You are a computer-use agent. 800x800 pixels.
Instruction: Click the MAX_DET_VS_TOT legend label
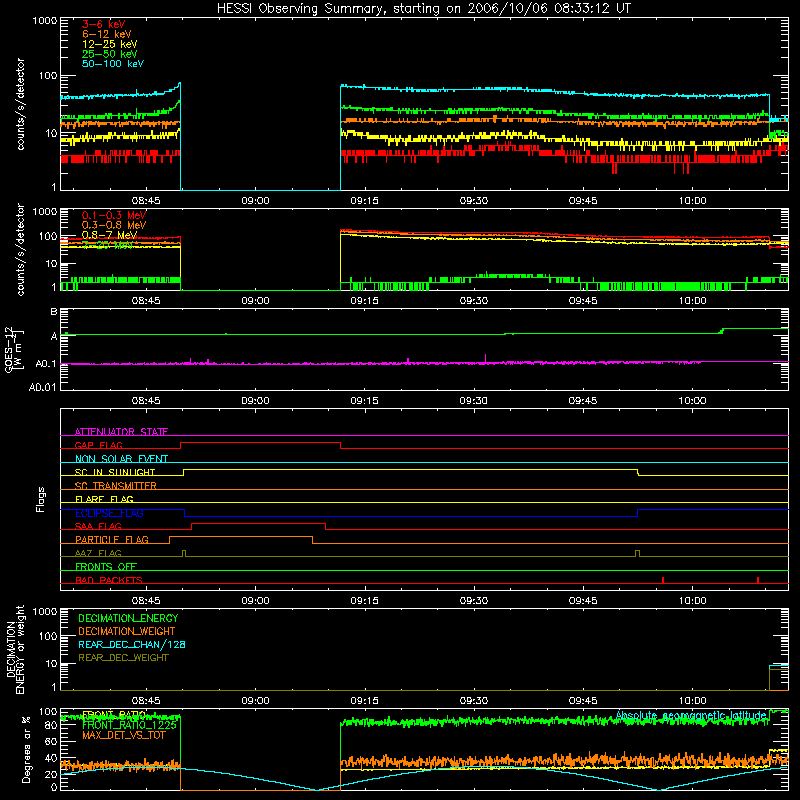click(x=124, y=735)
